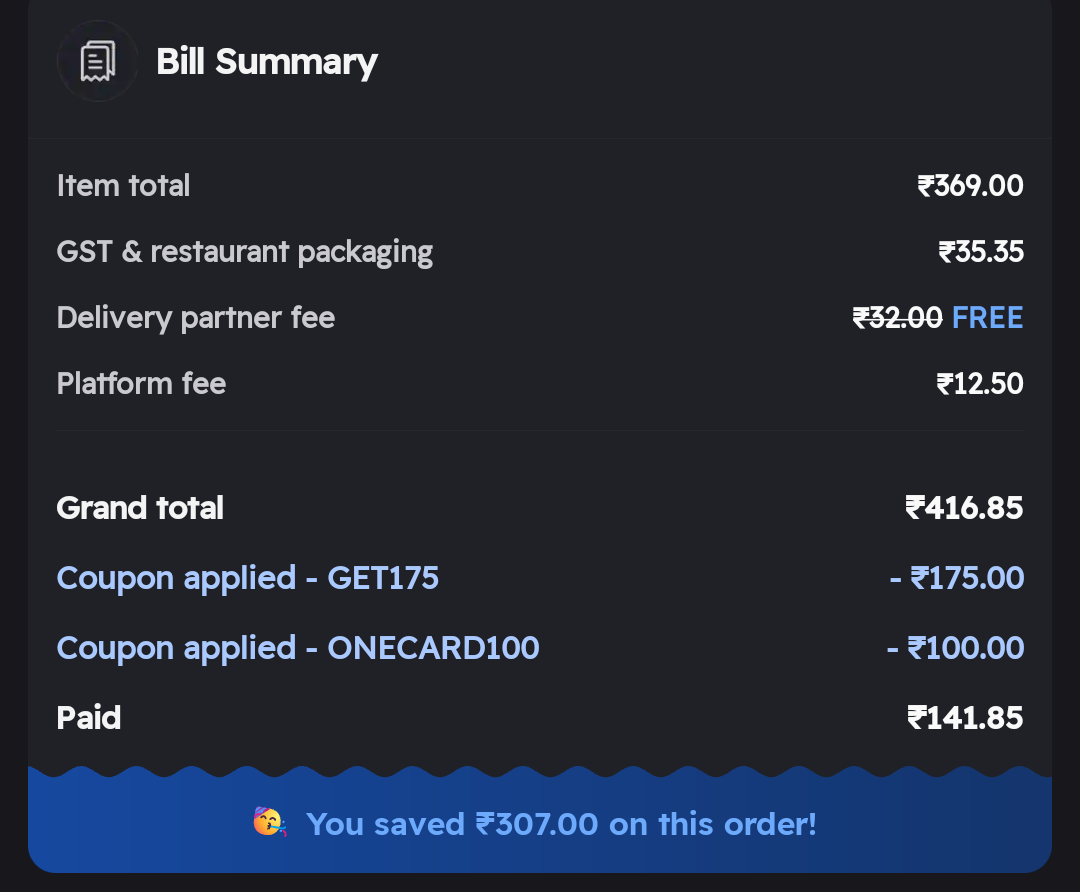Click the ₹175.00 coupon discount amount
1080x892 pixels.
[x=957, y=578]
